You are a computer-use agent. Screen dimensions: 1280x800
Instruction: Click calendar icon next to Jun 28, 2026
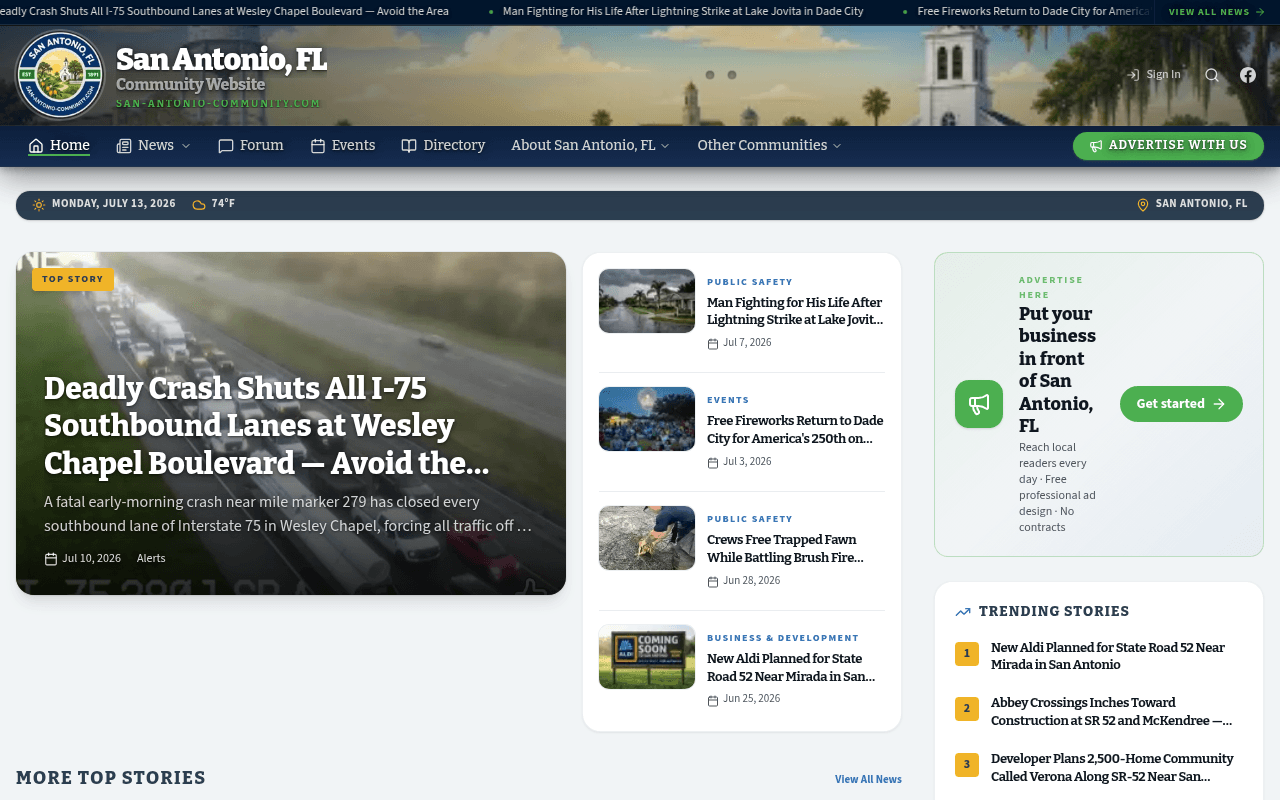point(713,582)
